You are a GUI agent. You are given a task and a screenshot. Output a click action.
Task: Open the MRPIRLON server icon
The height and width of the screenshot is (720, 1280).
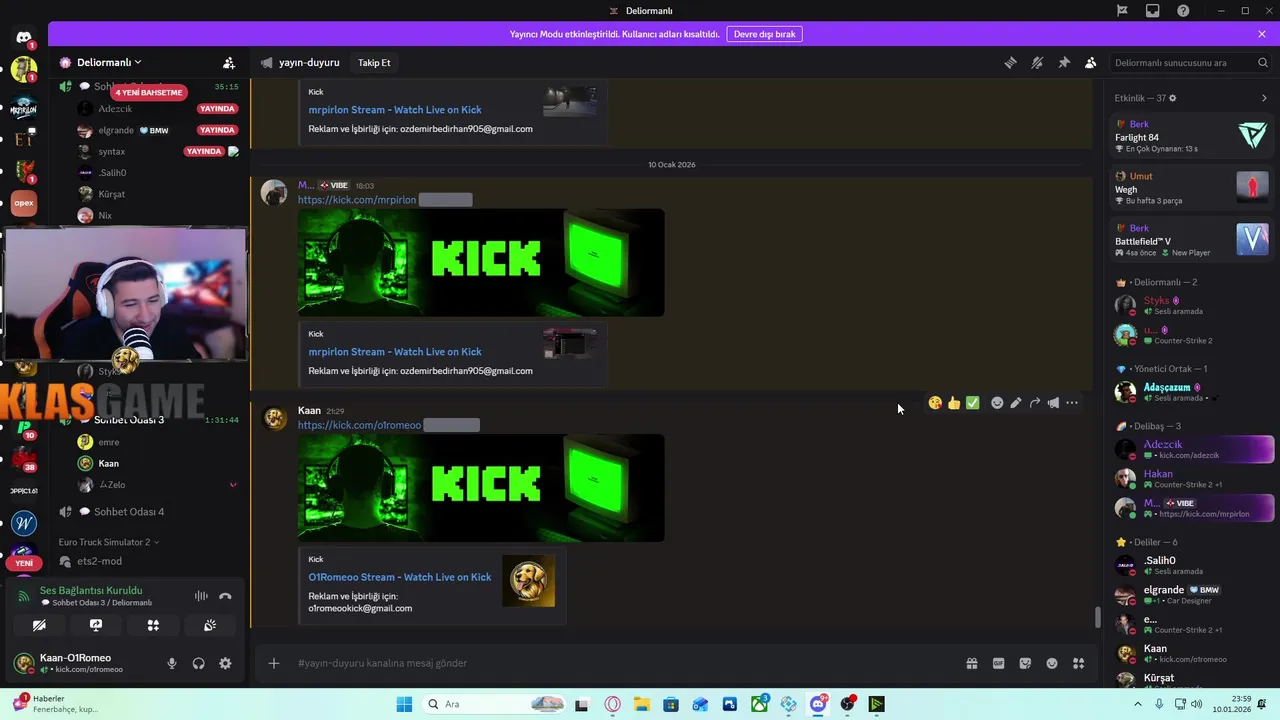pyautogui.click(x=24, y=108)
